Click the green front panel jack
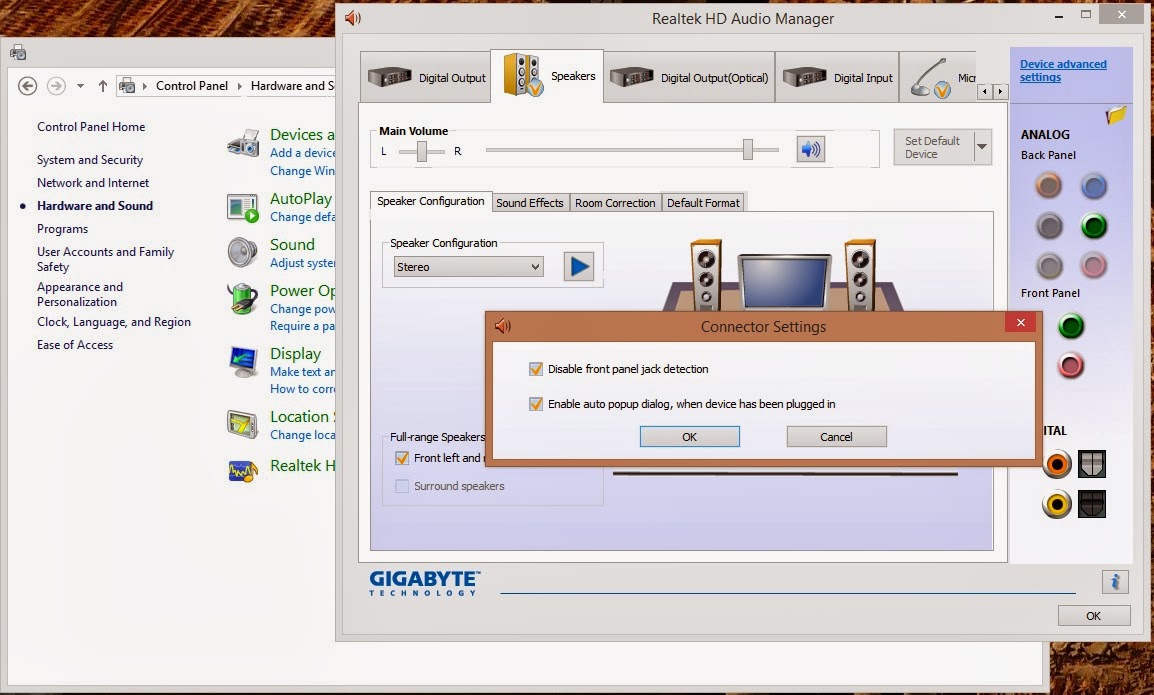1154x695 pixels. pos(1071,325)
